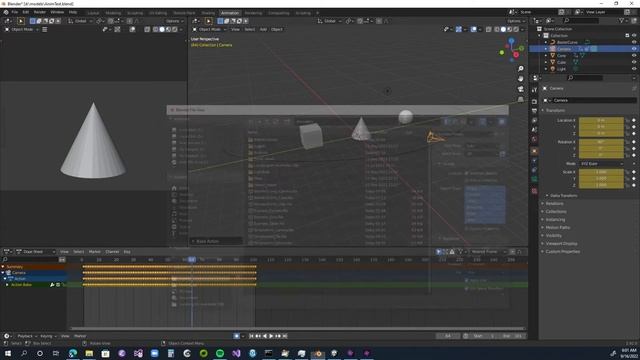Image resolution: width=640 pixels, height=360 pixels.
Task: Open the Global transform orientation dropdown in left viewport
Action: click(80, 21)
